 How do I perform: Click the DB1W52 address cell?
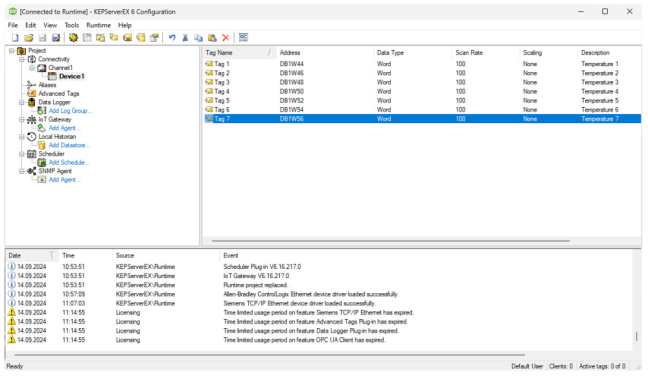point(292,100)
